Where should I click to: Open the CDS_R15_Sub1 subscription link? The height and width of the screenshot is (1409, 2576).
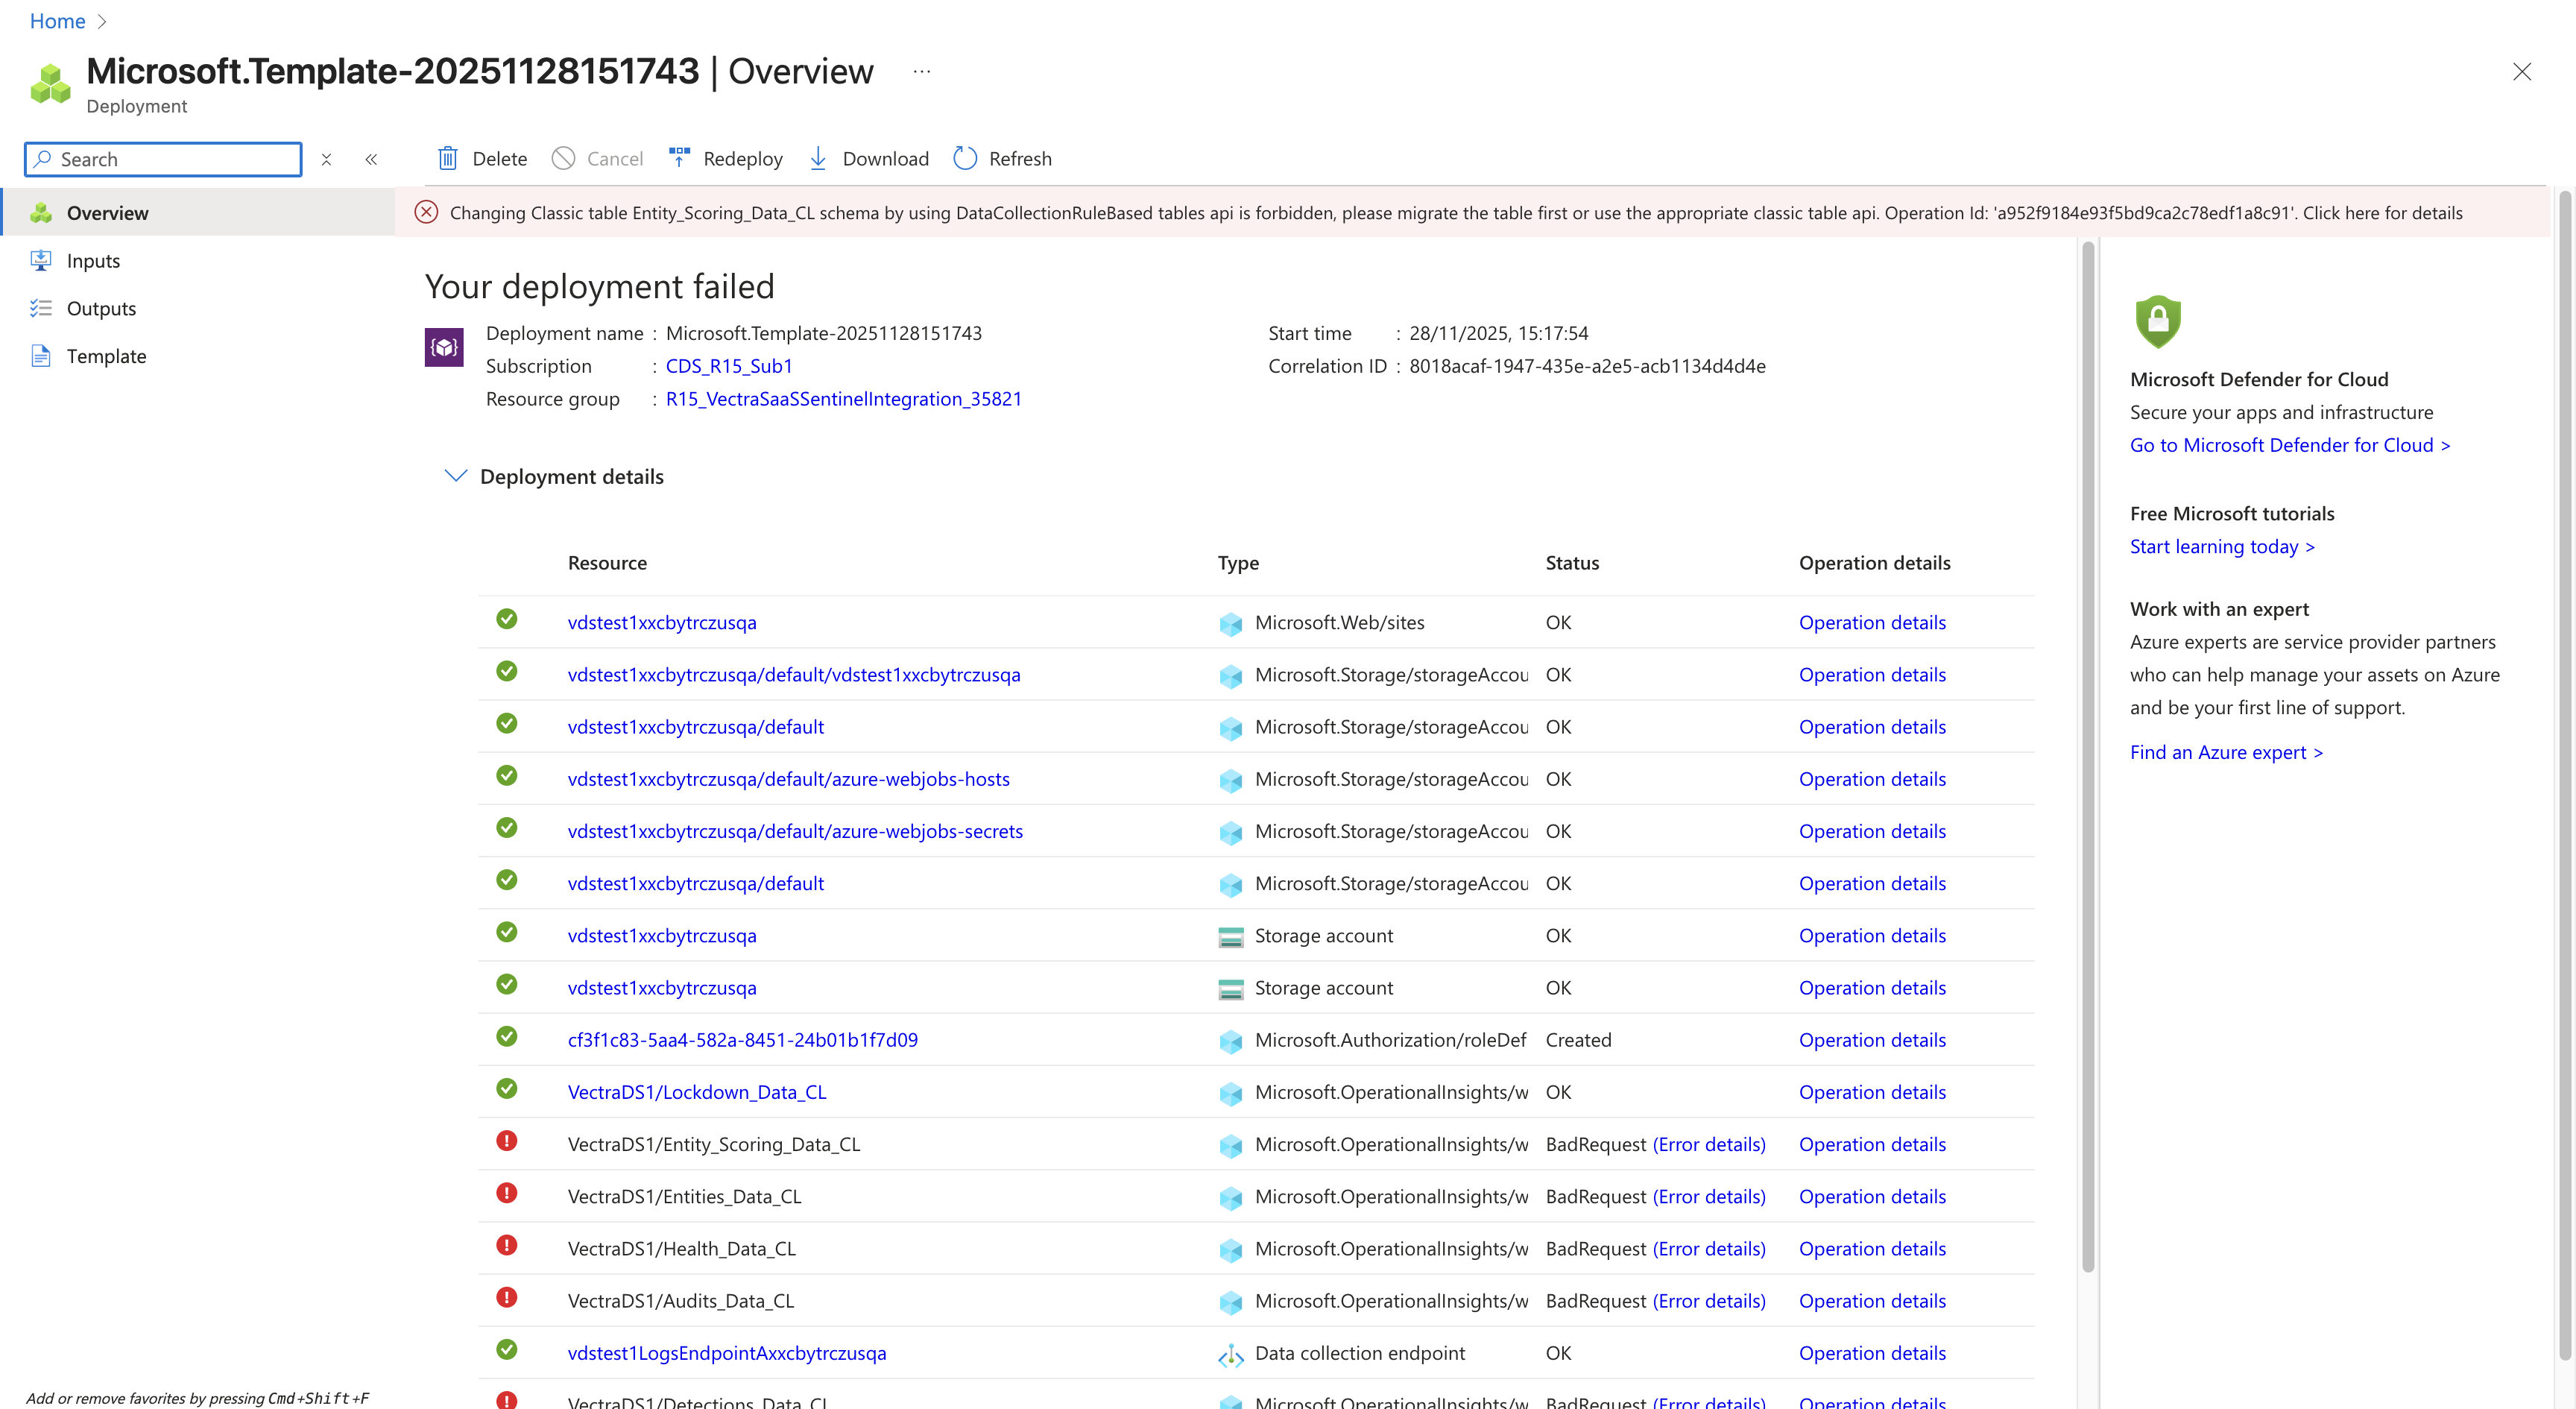tap(729, 366)
